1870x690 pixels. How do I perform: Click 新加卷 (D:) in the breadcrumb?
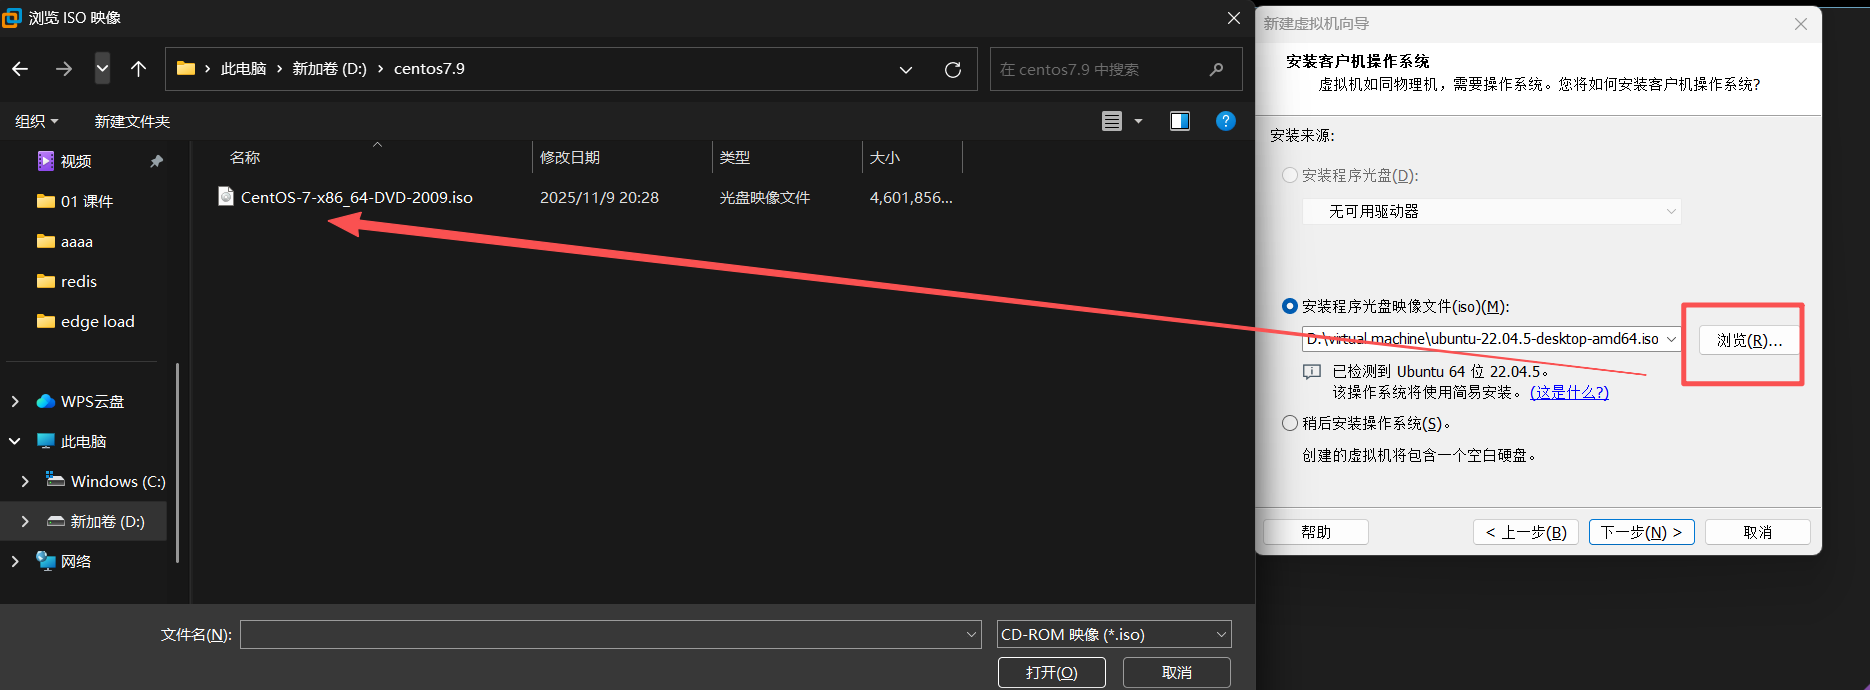(329, 69)
